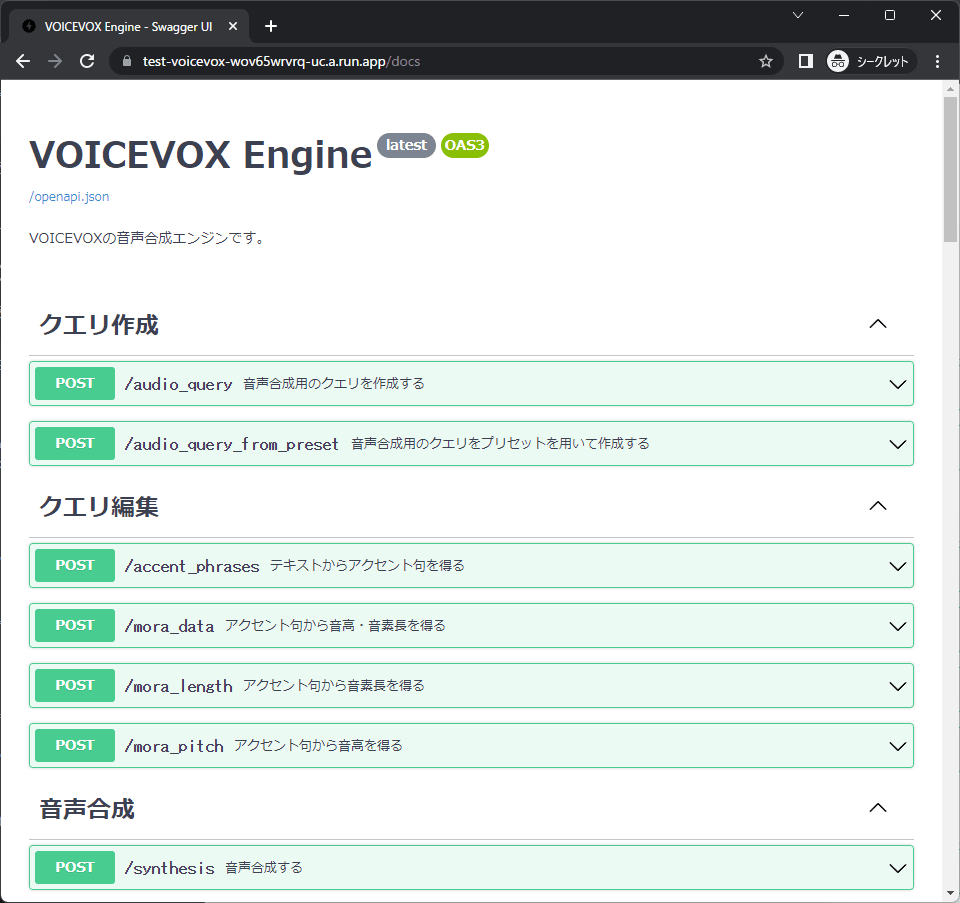Screen dimensions: 960x903
Task: Click the incognito シークレット profile badge
Action: click(x=871, y=61)
